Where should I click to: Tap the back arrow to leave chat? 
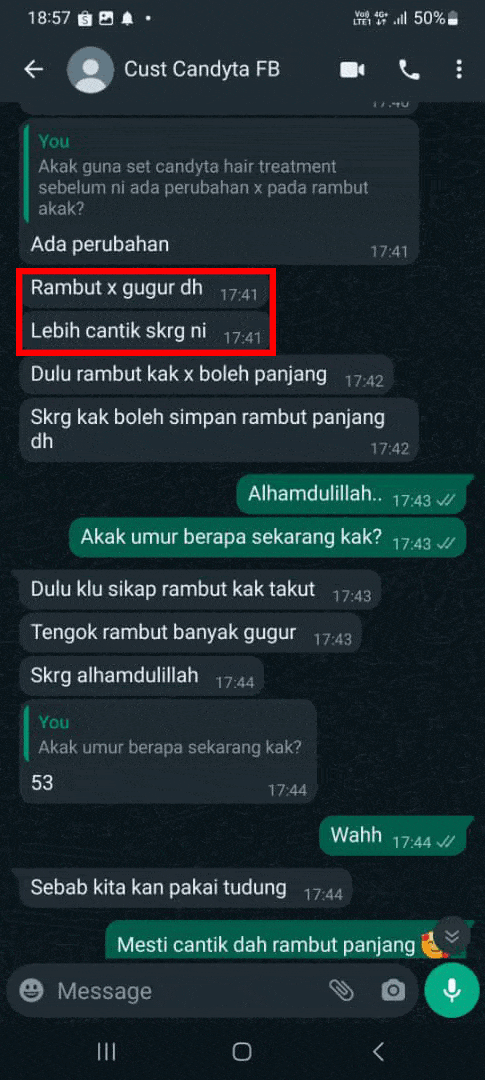(x=33, y=69)
